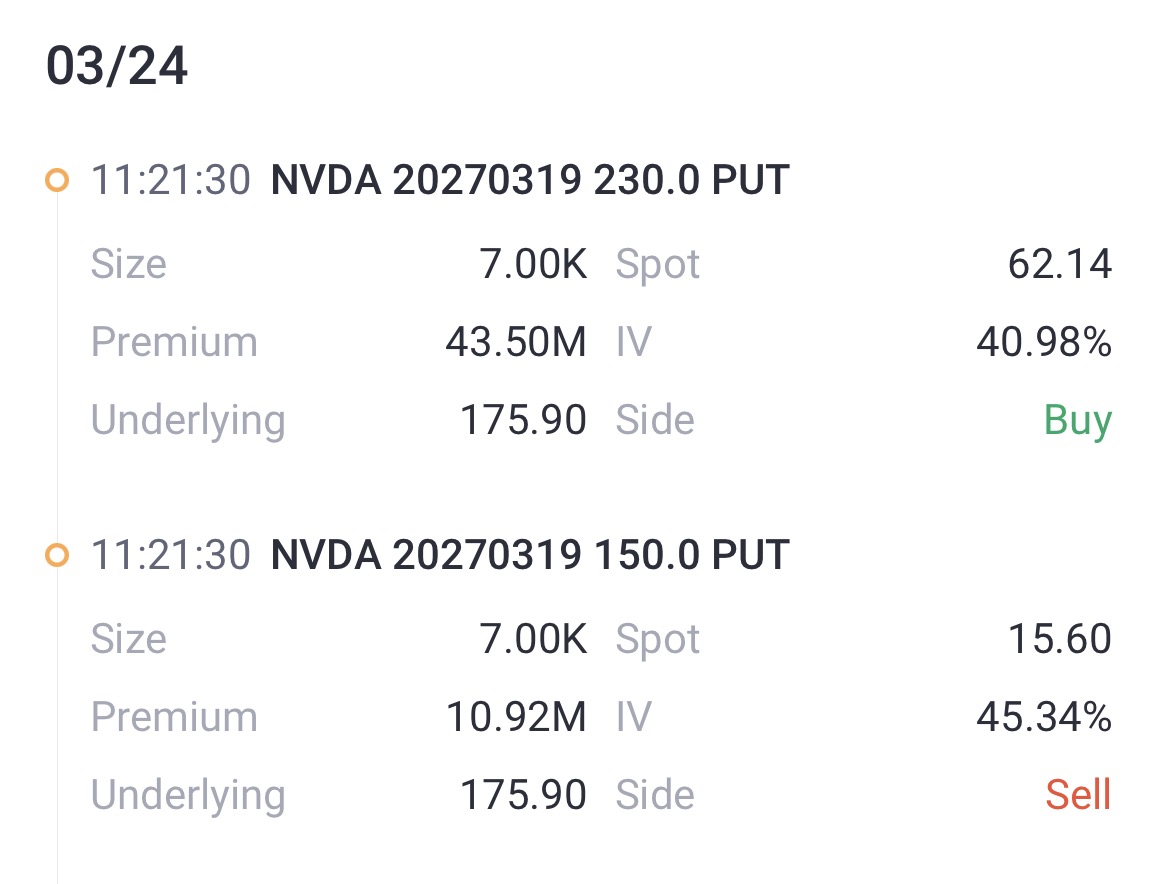Select the 10.92M premium value
Viewport: 1170px width, 884px height.
click(516, 718)
